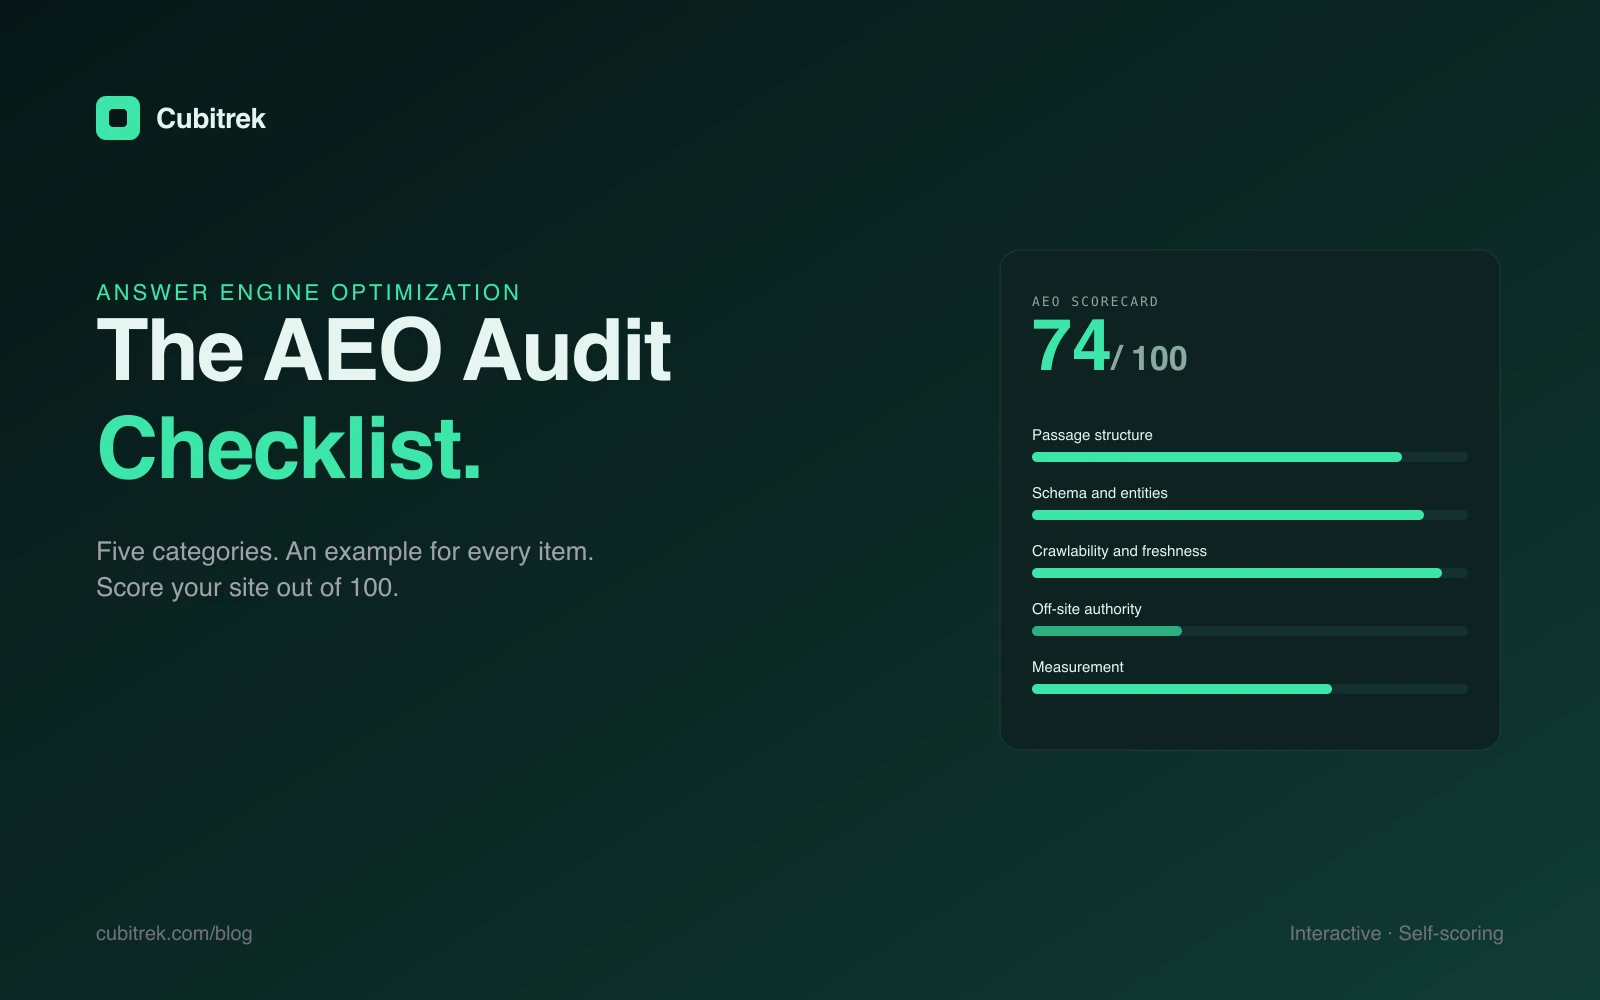Screen dimensions: 1600x1000
Task: Click the Cubitrek brand name
Action: pos(211,119)
